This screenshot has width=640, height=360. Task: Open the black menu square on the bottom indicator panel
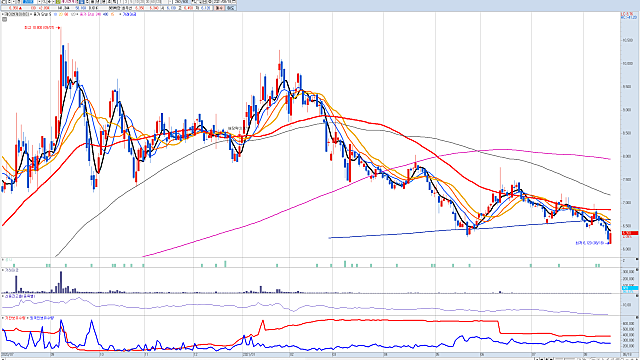pos(637,318)
